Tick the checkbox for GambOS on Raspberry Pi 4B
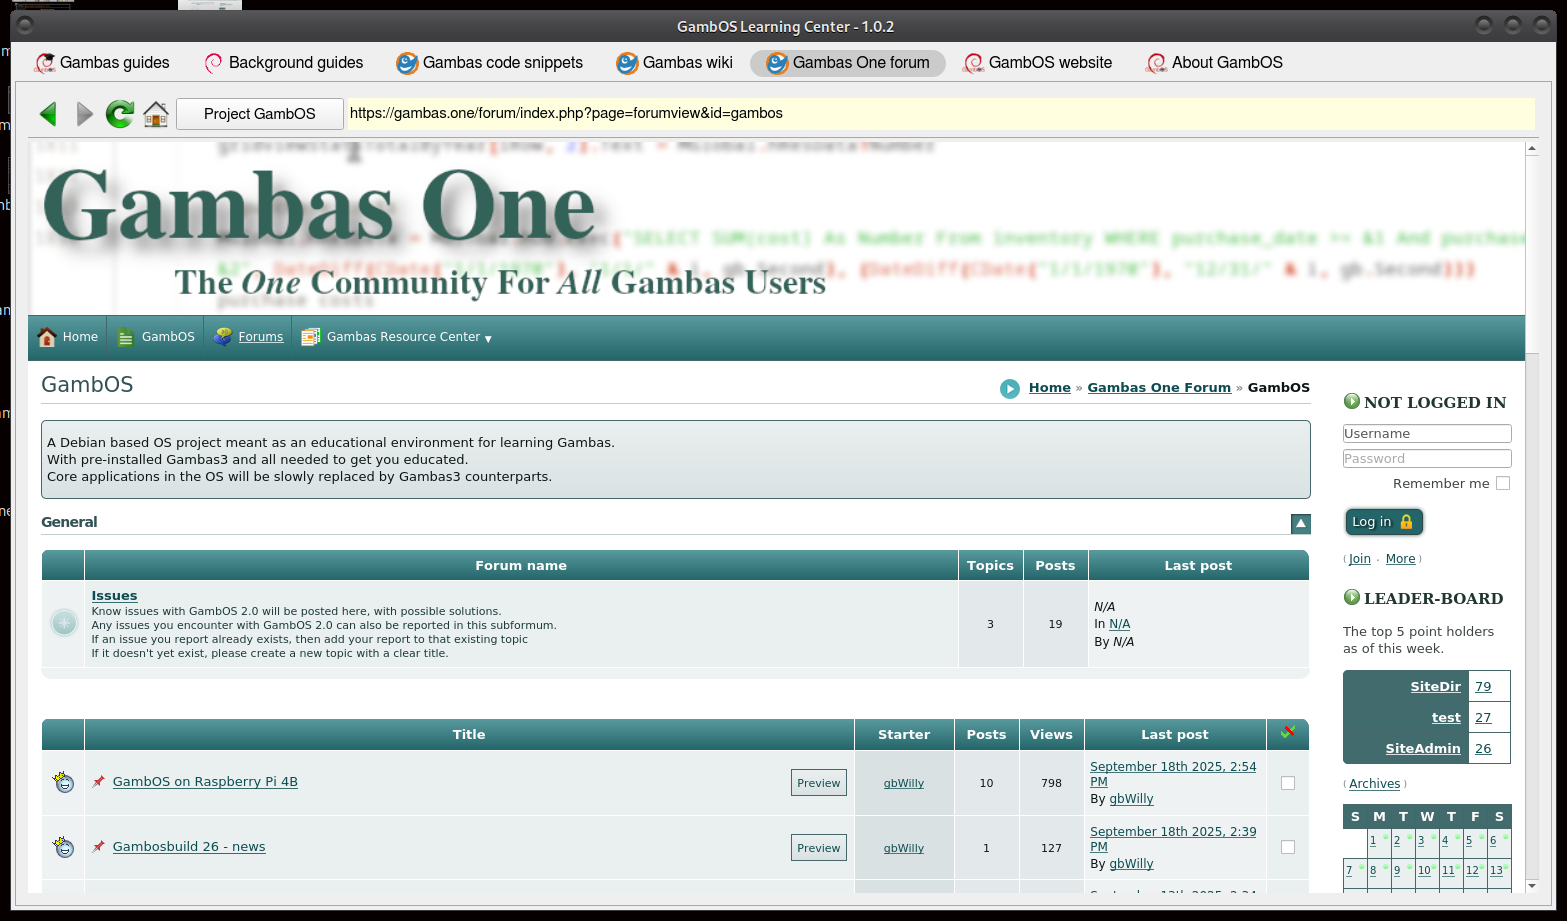 1288,783
